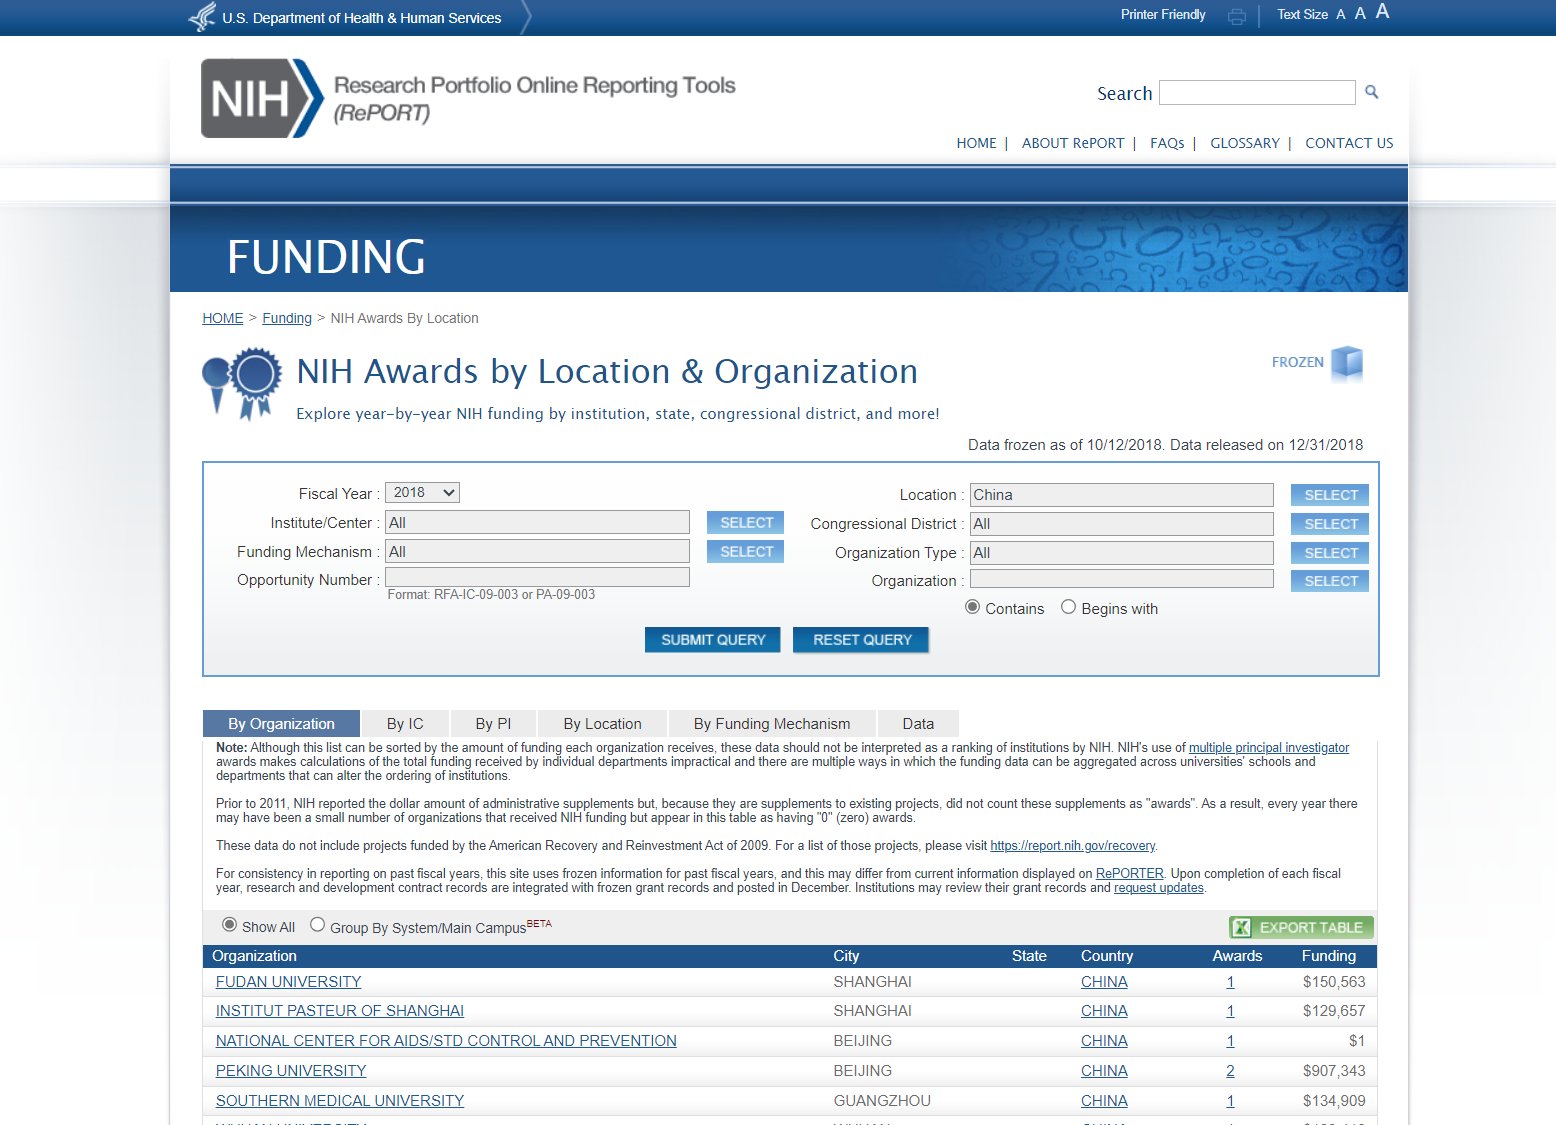
Task: Open National Center for AIDS/STD link
Action: click(x=446, y=1041)
